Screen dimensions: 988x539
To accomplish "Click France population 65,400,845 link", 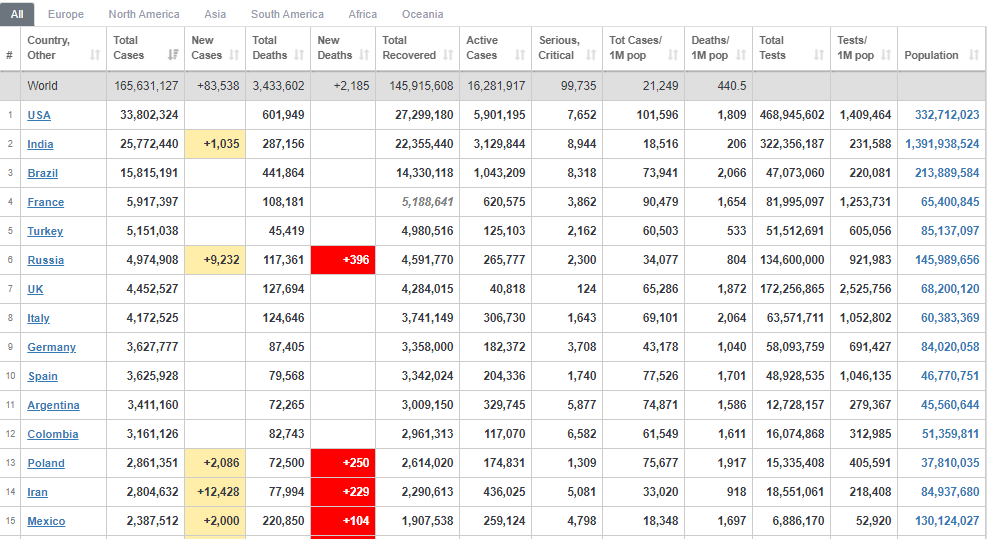I will click(x=950, y=202).
